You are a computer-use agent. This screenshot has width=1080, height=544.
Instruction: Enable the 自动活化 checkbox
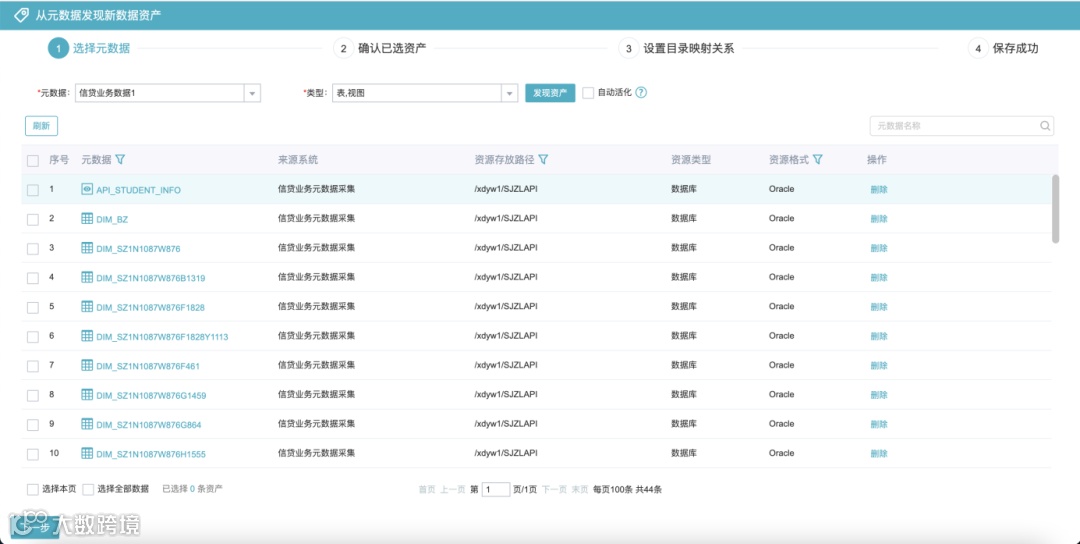click(x=588, y=93)
